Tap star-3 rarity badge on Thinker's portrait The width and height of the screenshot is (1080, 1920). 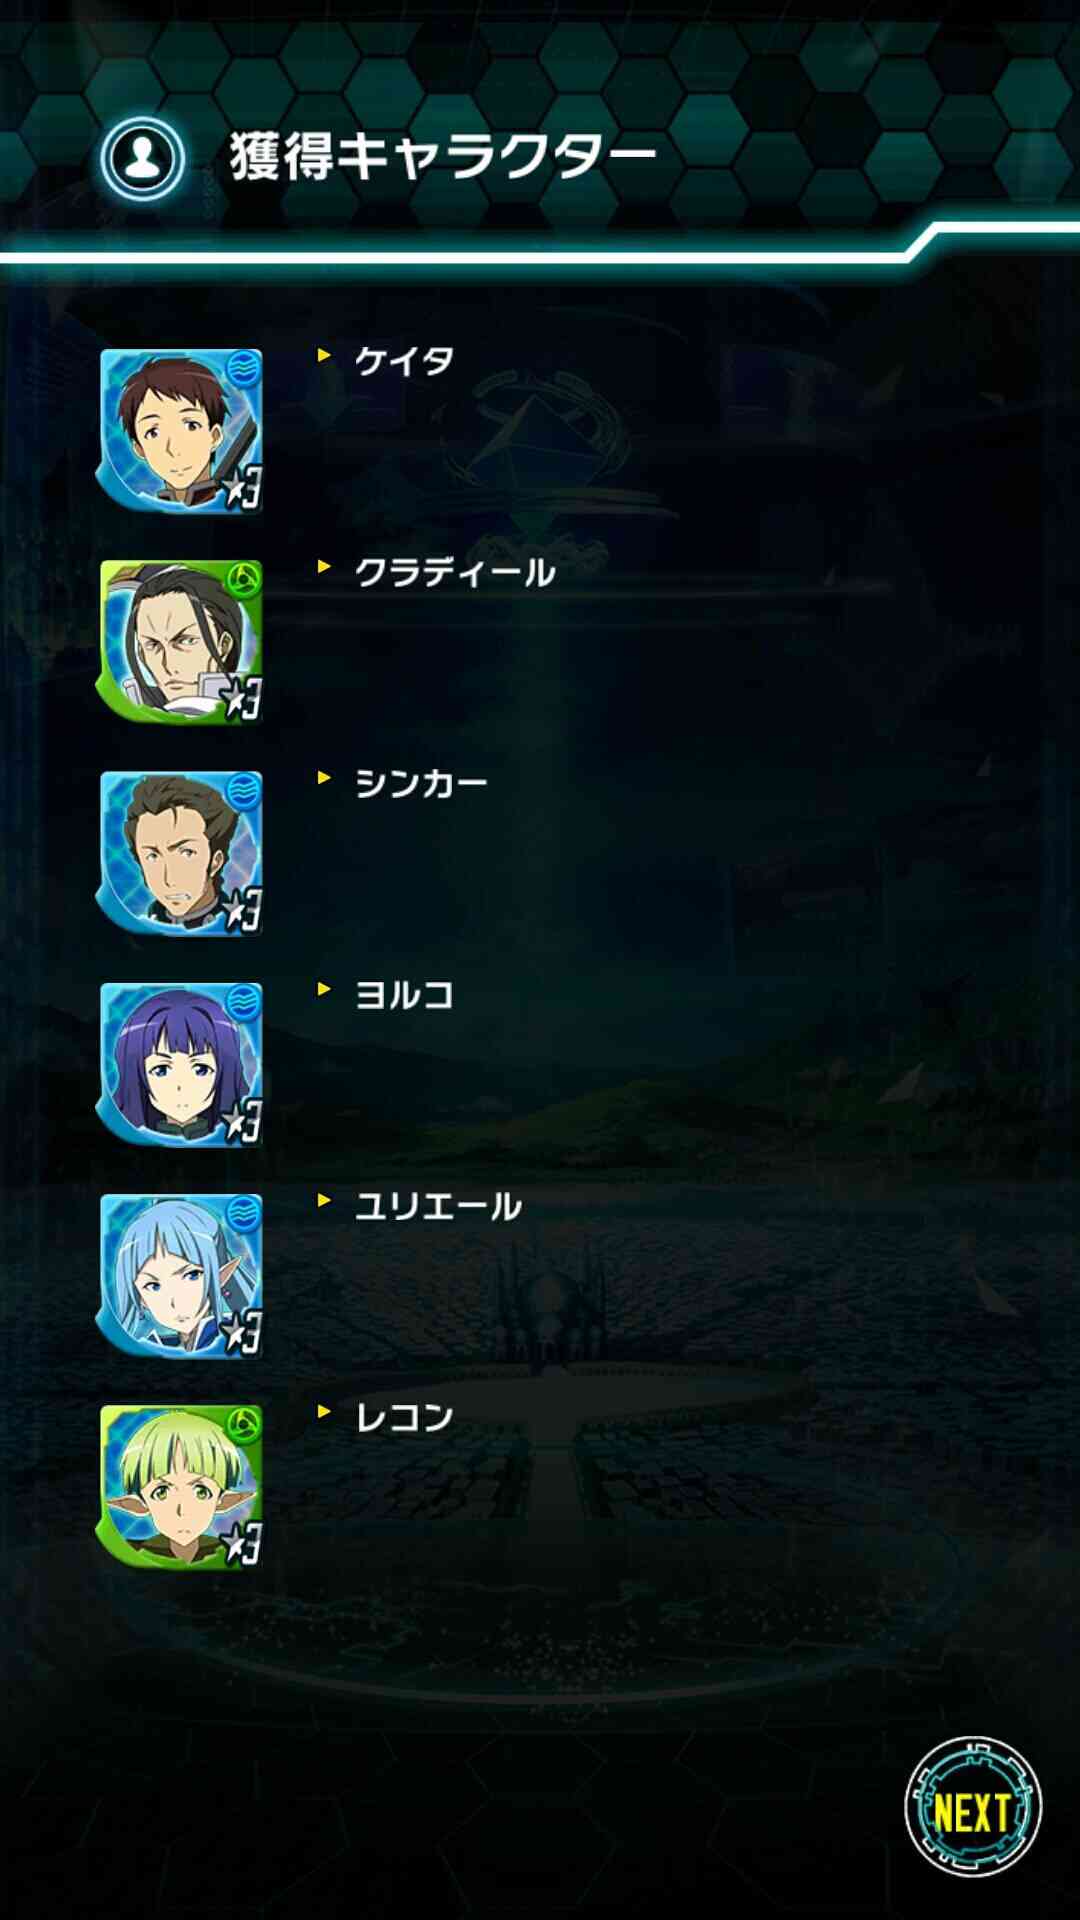(x=241, y=912)
